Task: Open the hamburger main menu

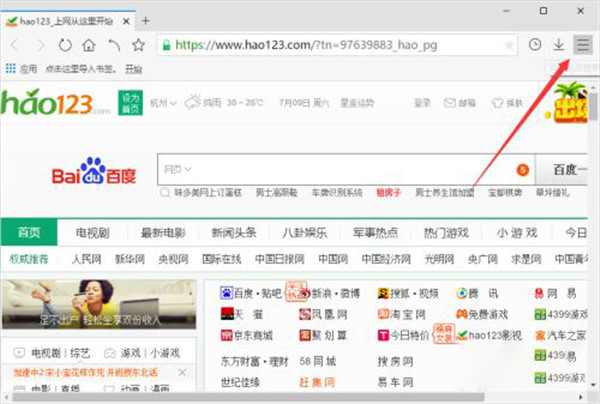Action: point(583,45)
